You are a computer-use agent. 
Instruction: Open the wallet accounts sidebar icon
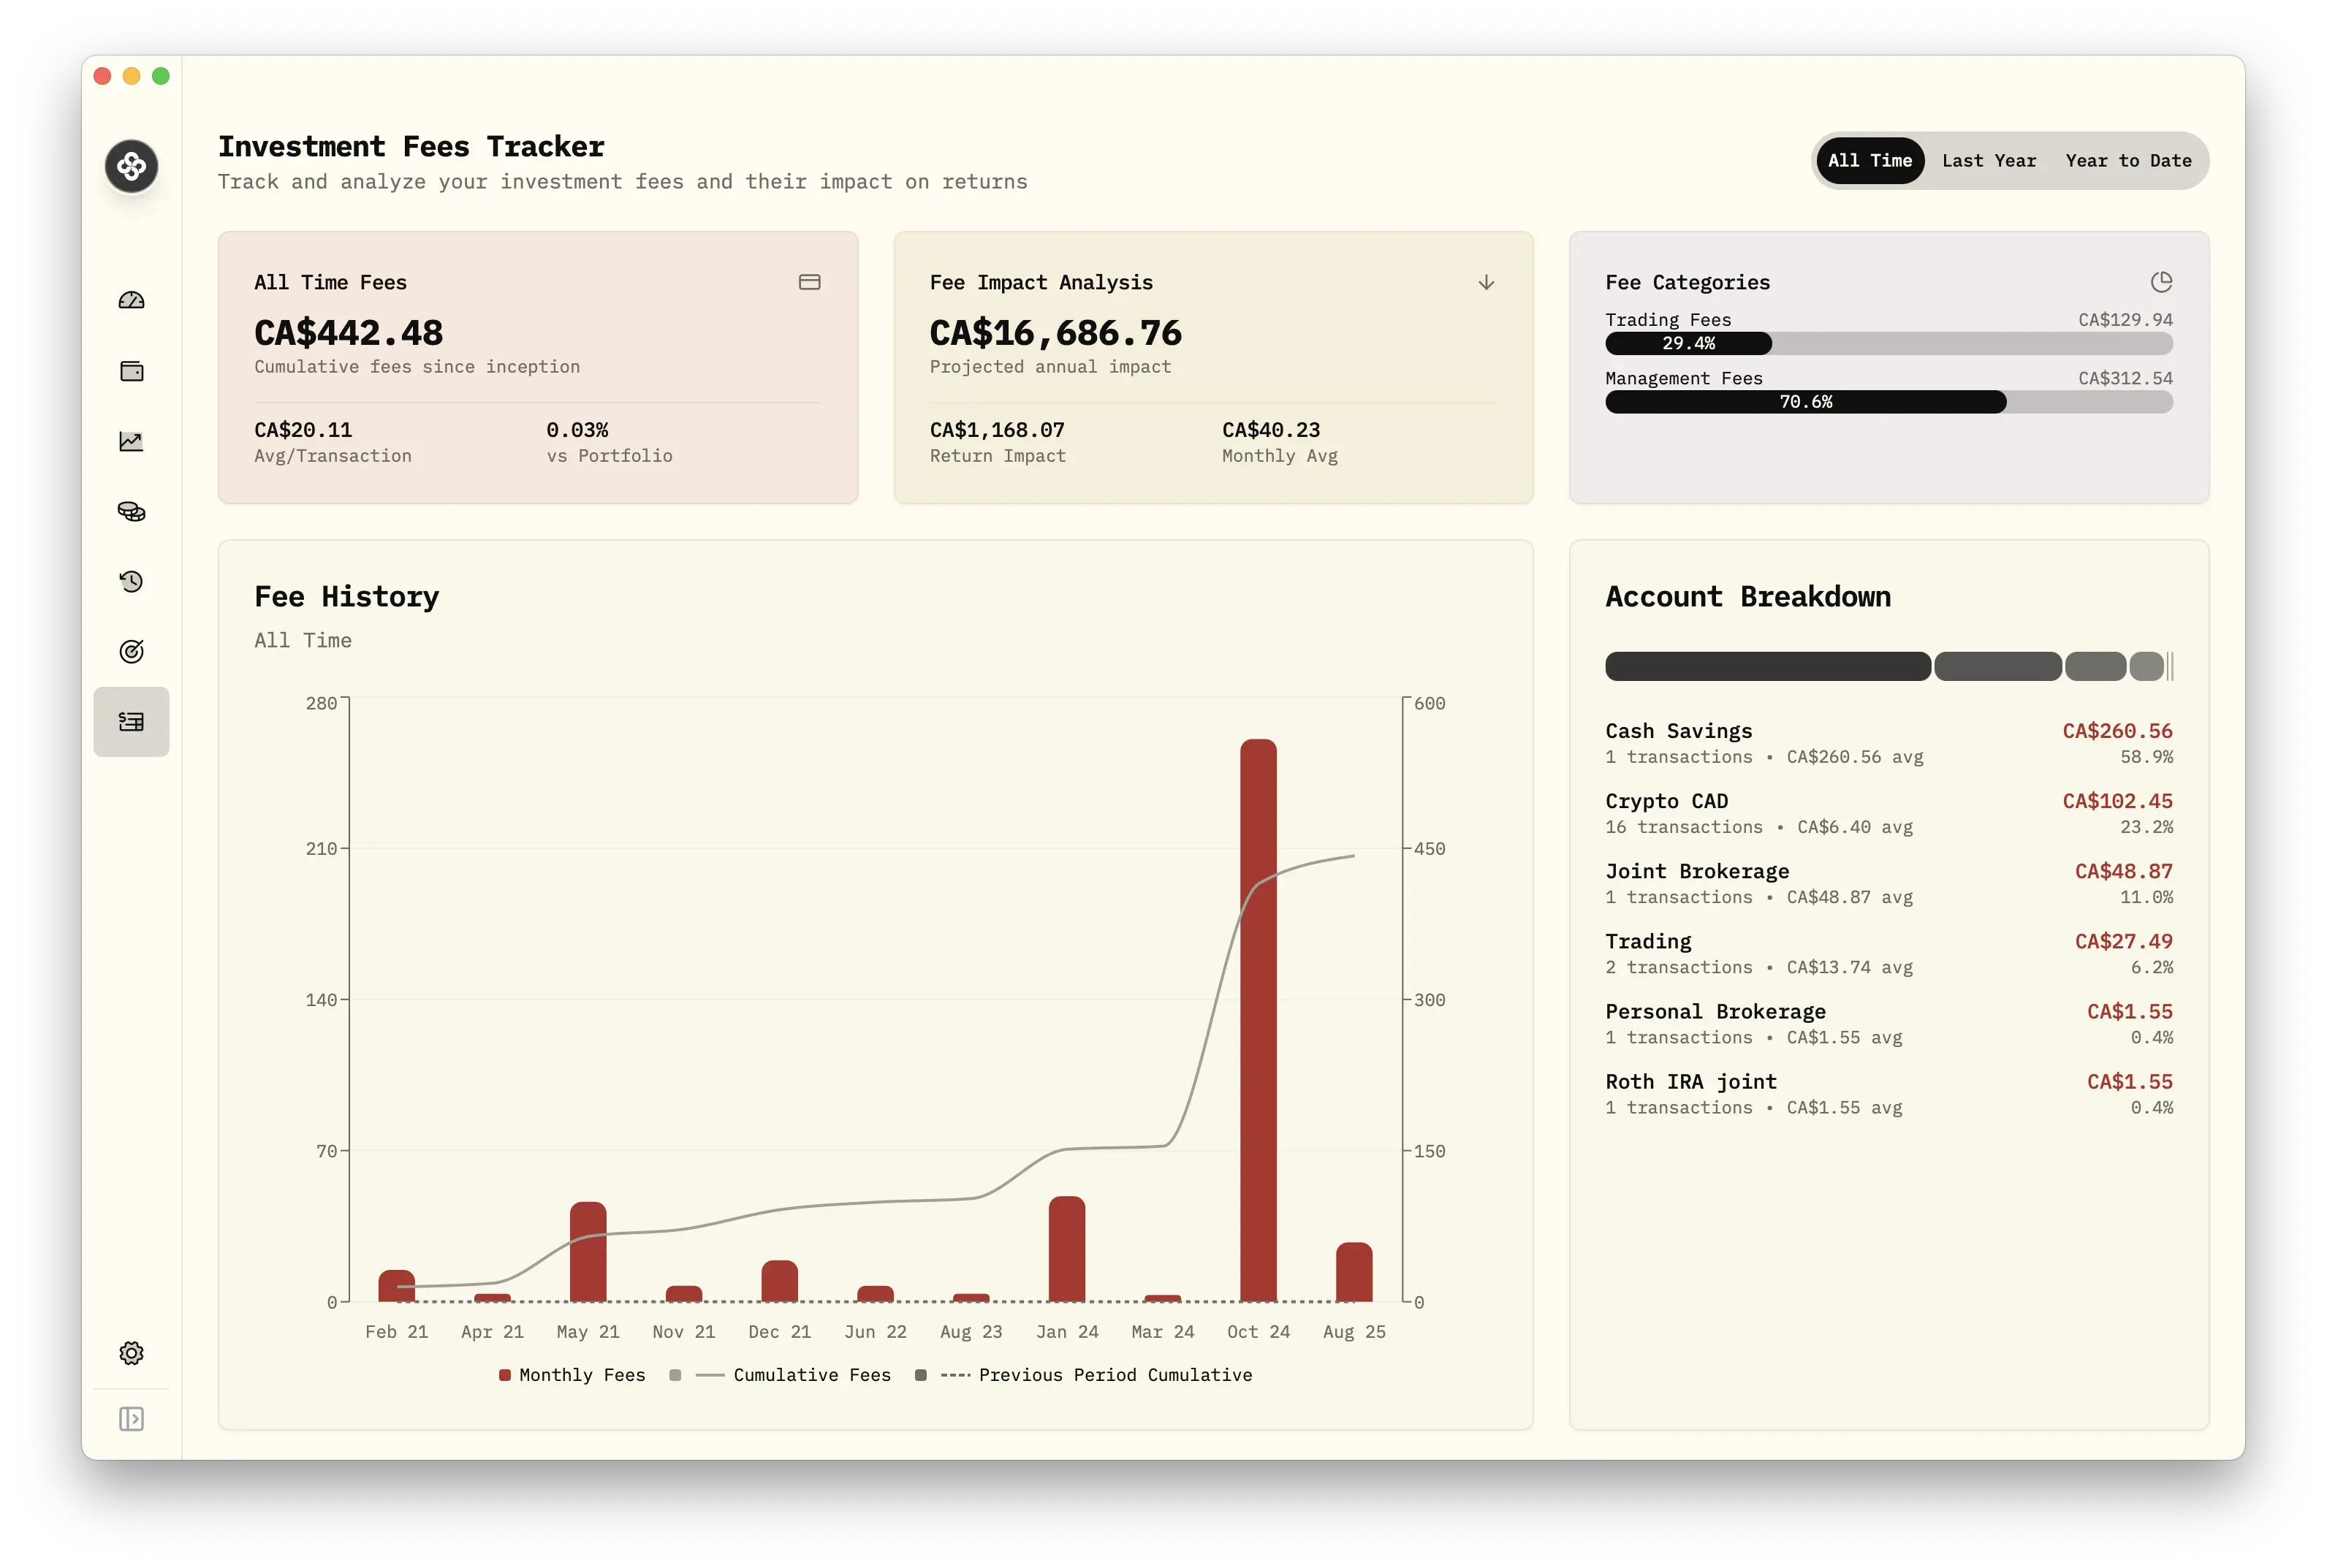(131, 371)
